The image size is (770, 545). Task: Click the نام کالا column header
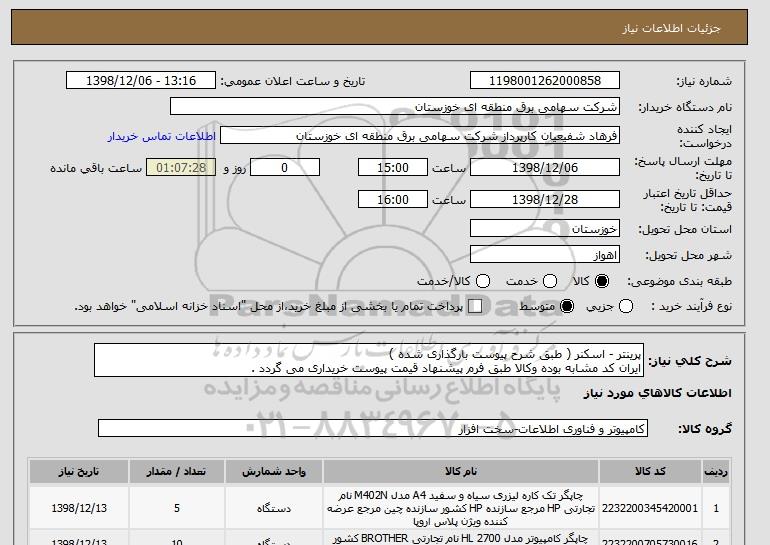[x=461, y=471]
